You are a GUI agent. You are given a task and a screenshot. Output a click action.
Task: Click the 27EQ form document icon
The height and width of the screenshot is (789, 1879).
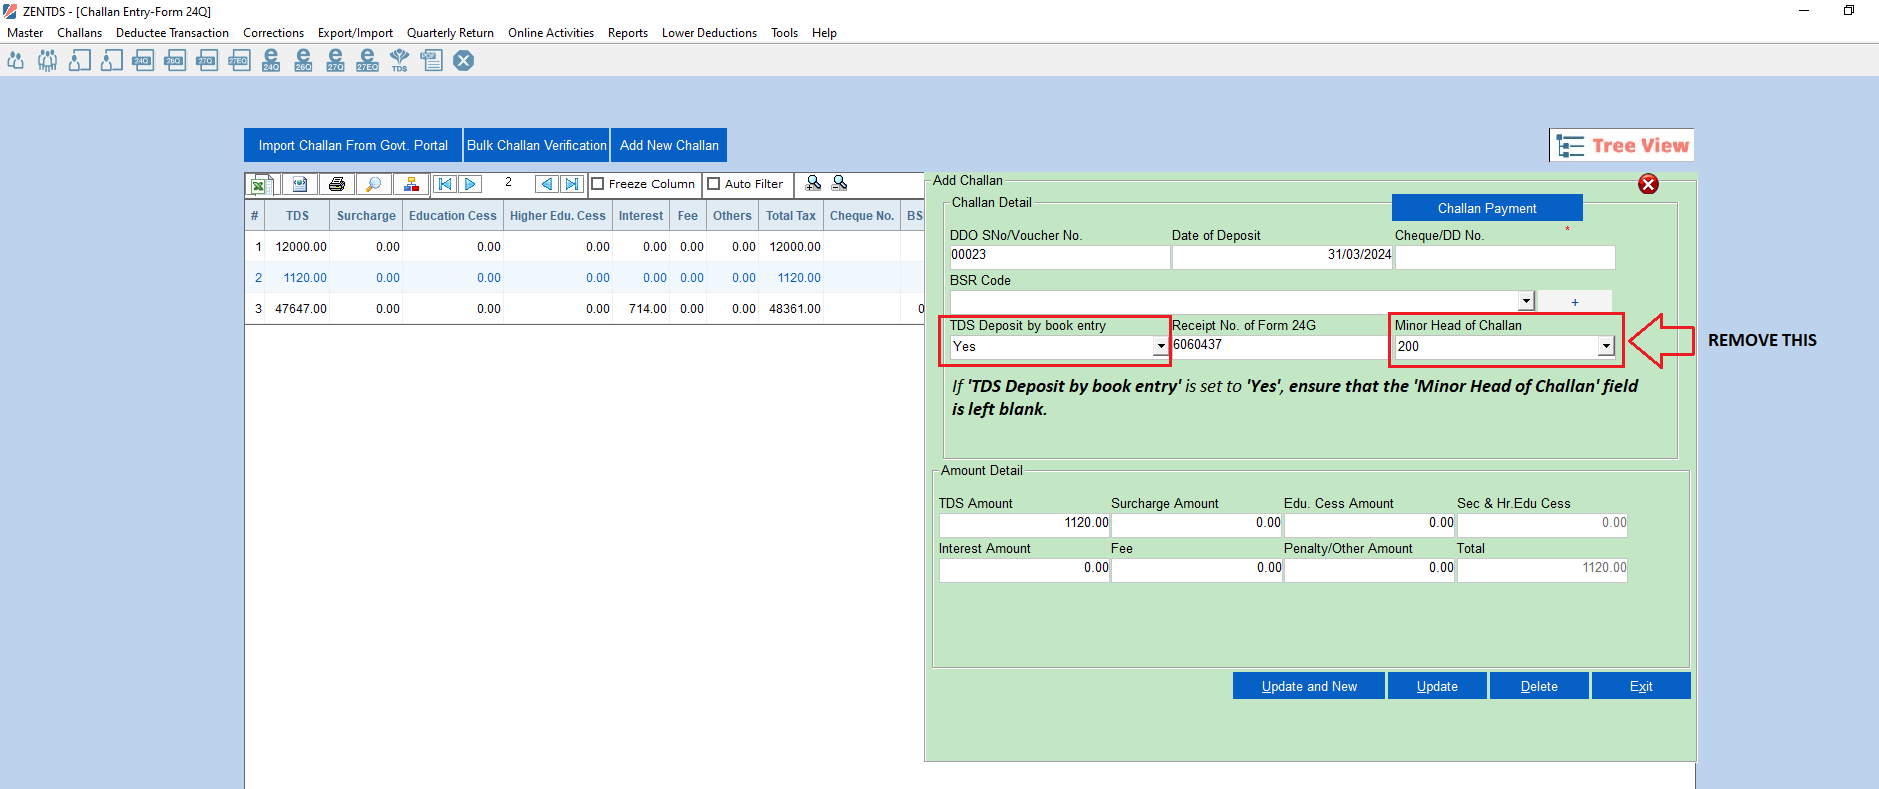coord(240,60)
